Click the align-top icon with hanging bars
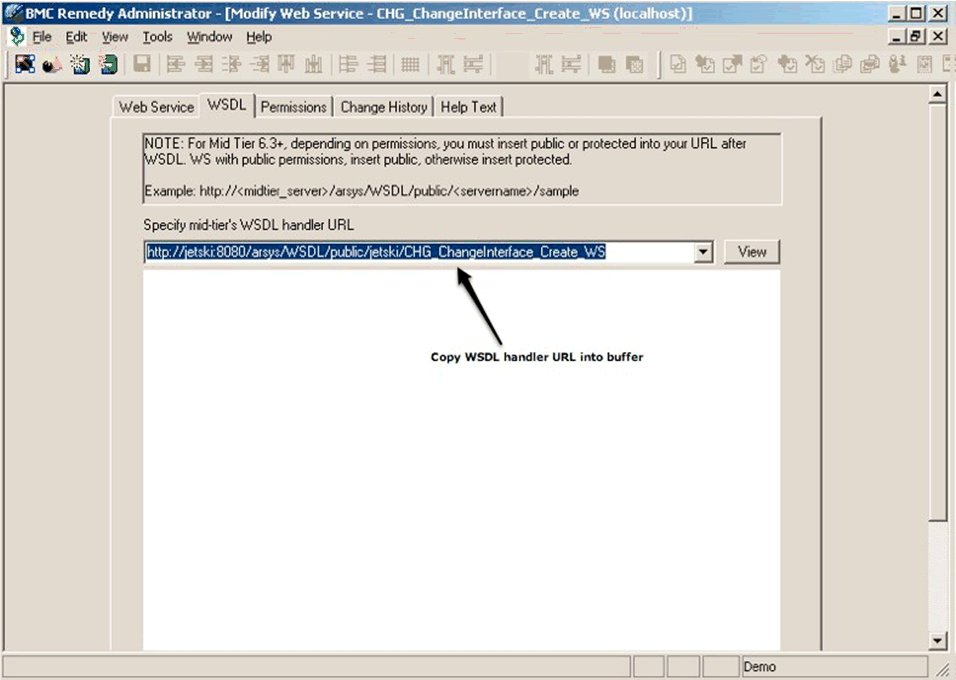This screenshot has width=956, height=680. [286, 64]
